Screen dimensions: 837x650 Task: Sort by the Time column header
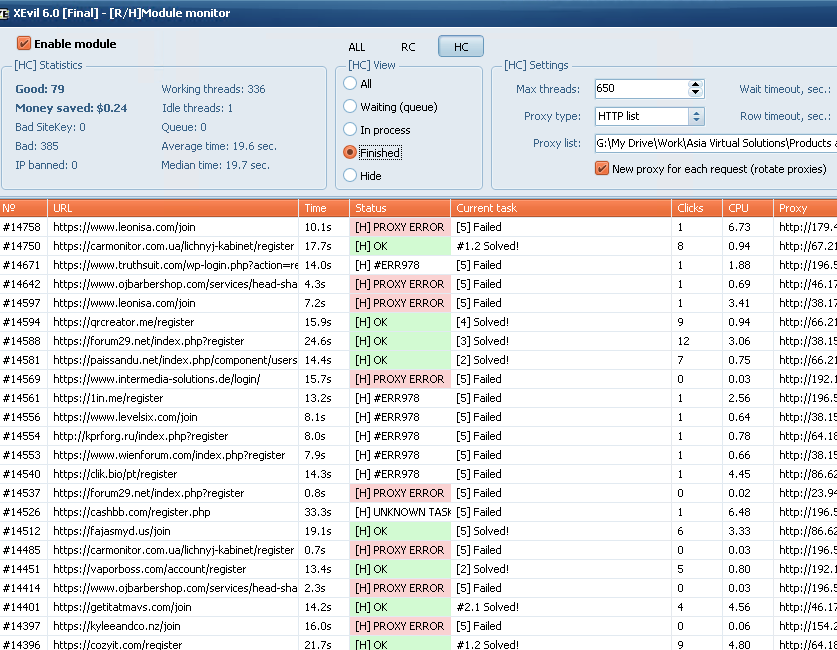[324, 208]
